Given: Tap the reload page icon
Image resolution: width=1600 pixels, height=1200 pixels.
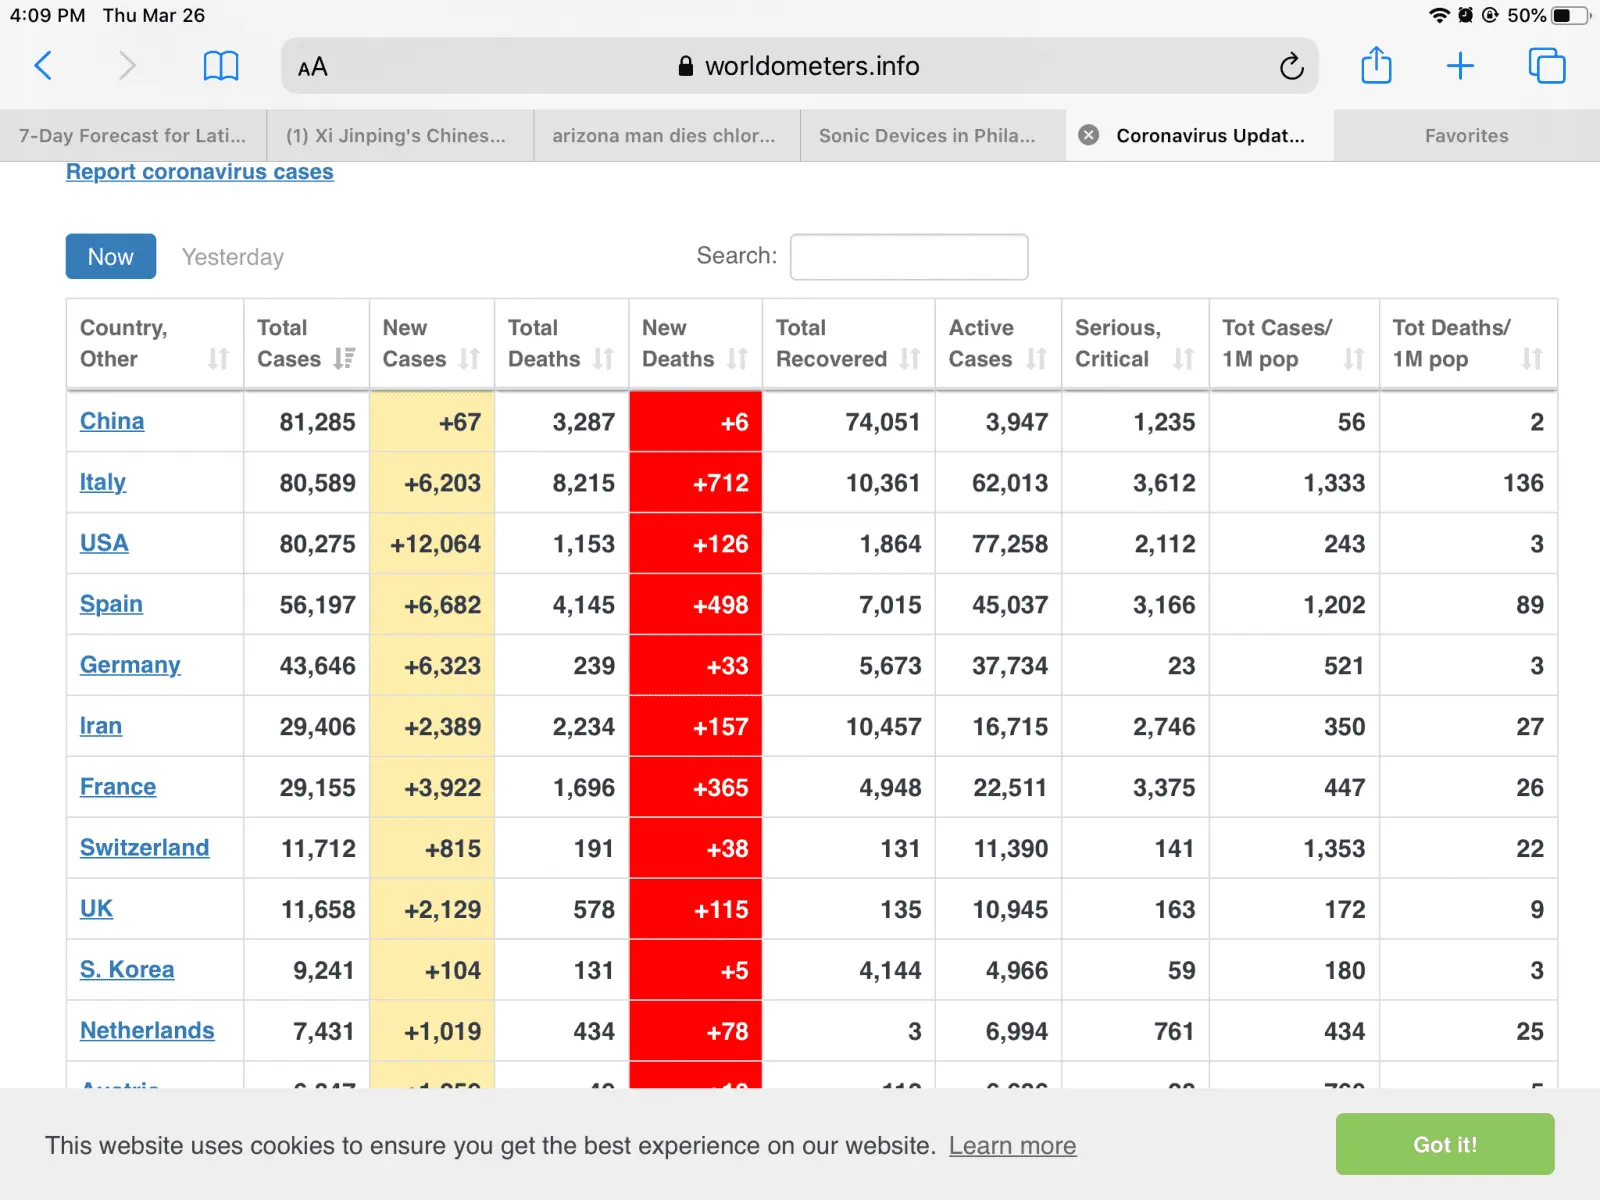Looking at the screenshot, I should [x=1291, y=66].
